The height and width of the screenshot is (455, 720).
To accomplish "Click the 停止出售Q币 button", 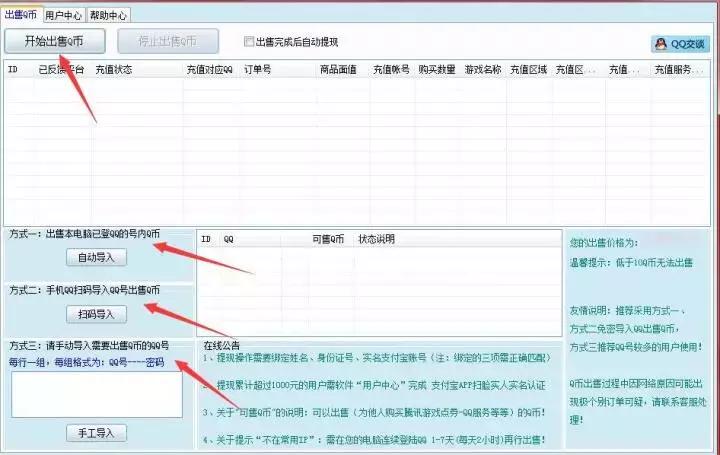I will pos(168,41).
